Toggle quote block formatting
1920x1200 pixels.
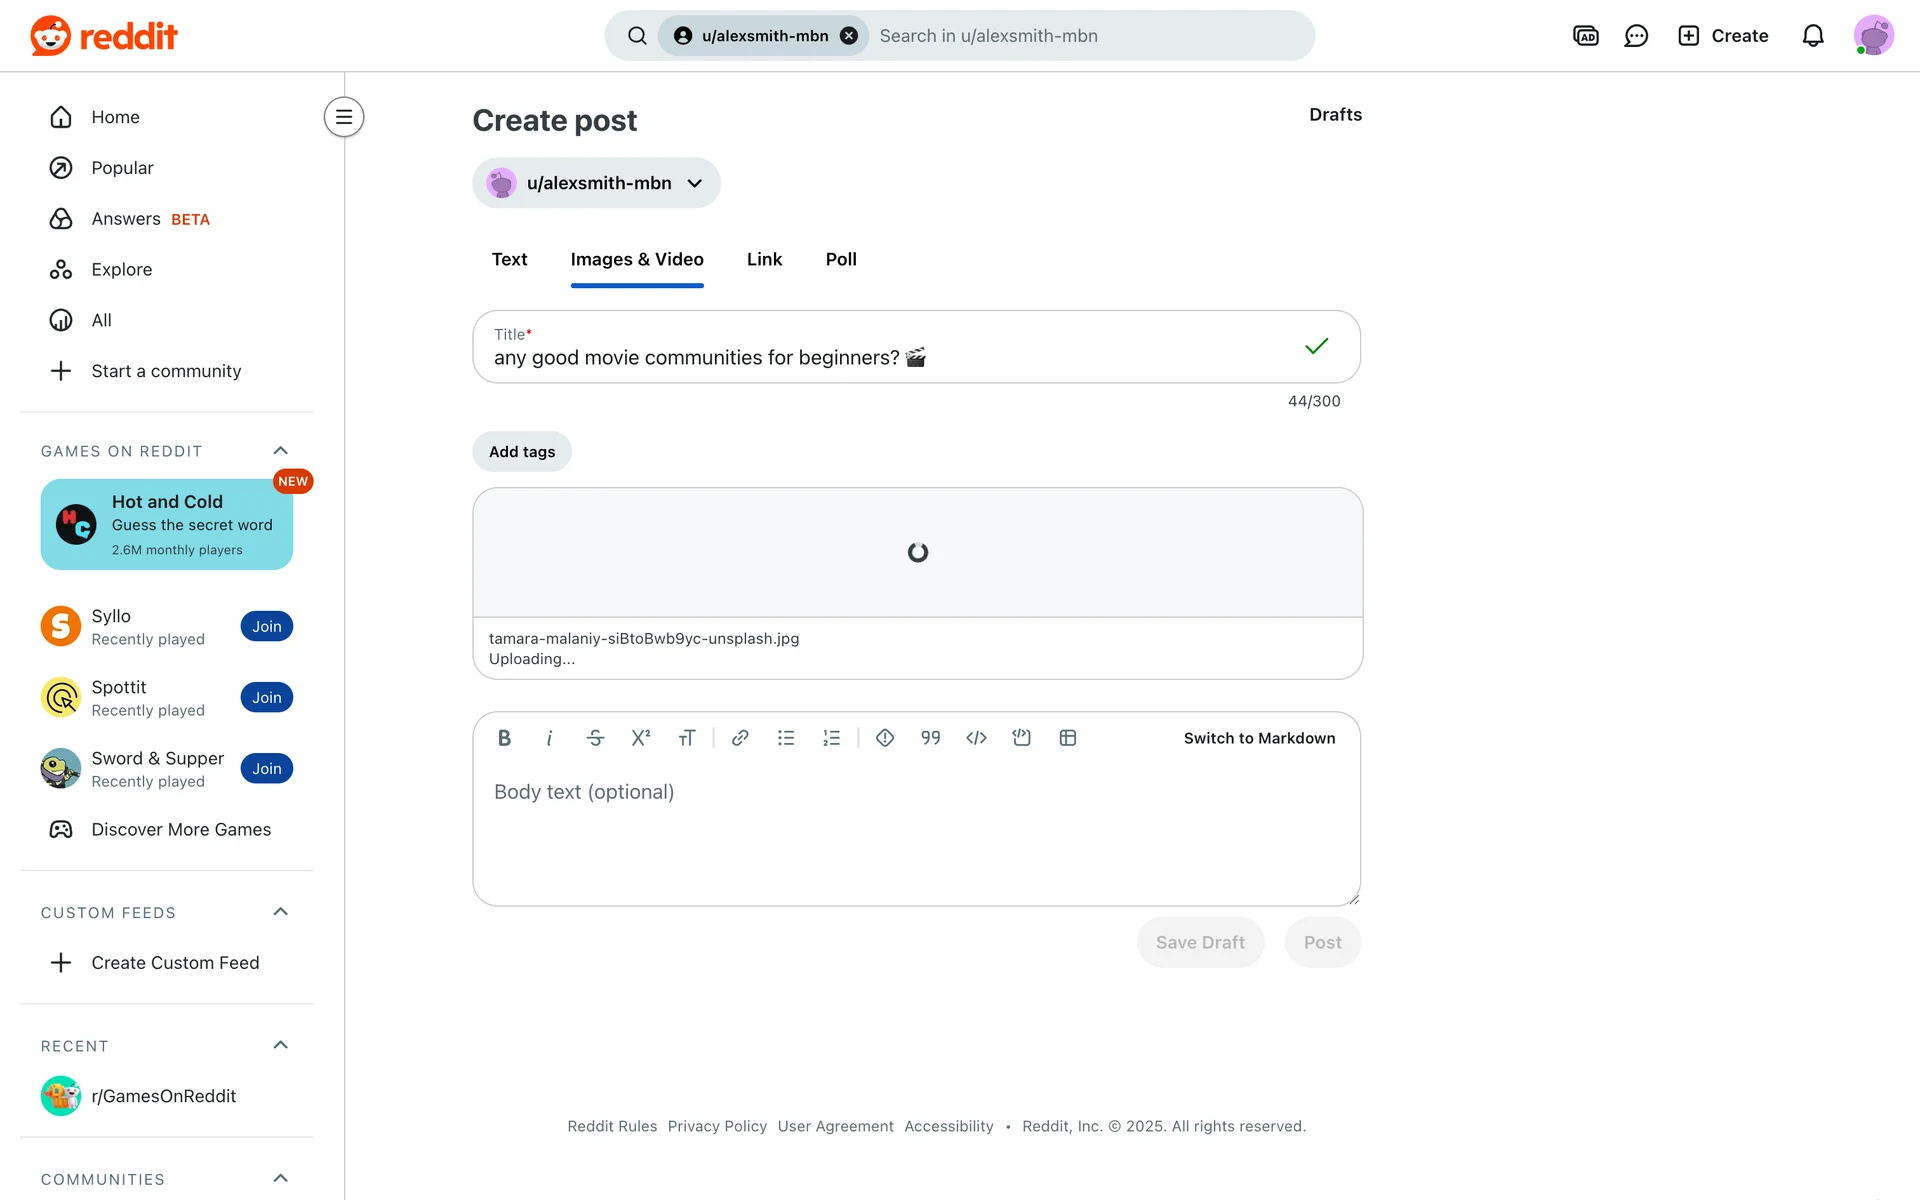click(x=931, y=738)
